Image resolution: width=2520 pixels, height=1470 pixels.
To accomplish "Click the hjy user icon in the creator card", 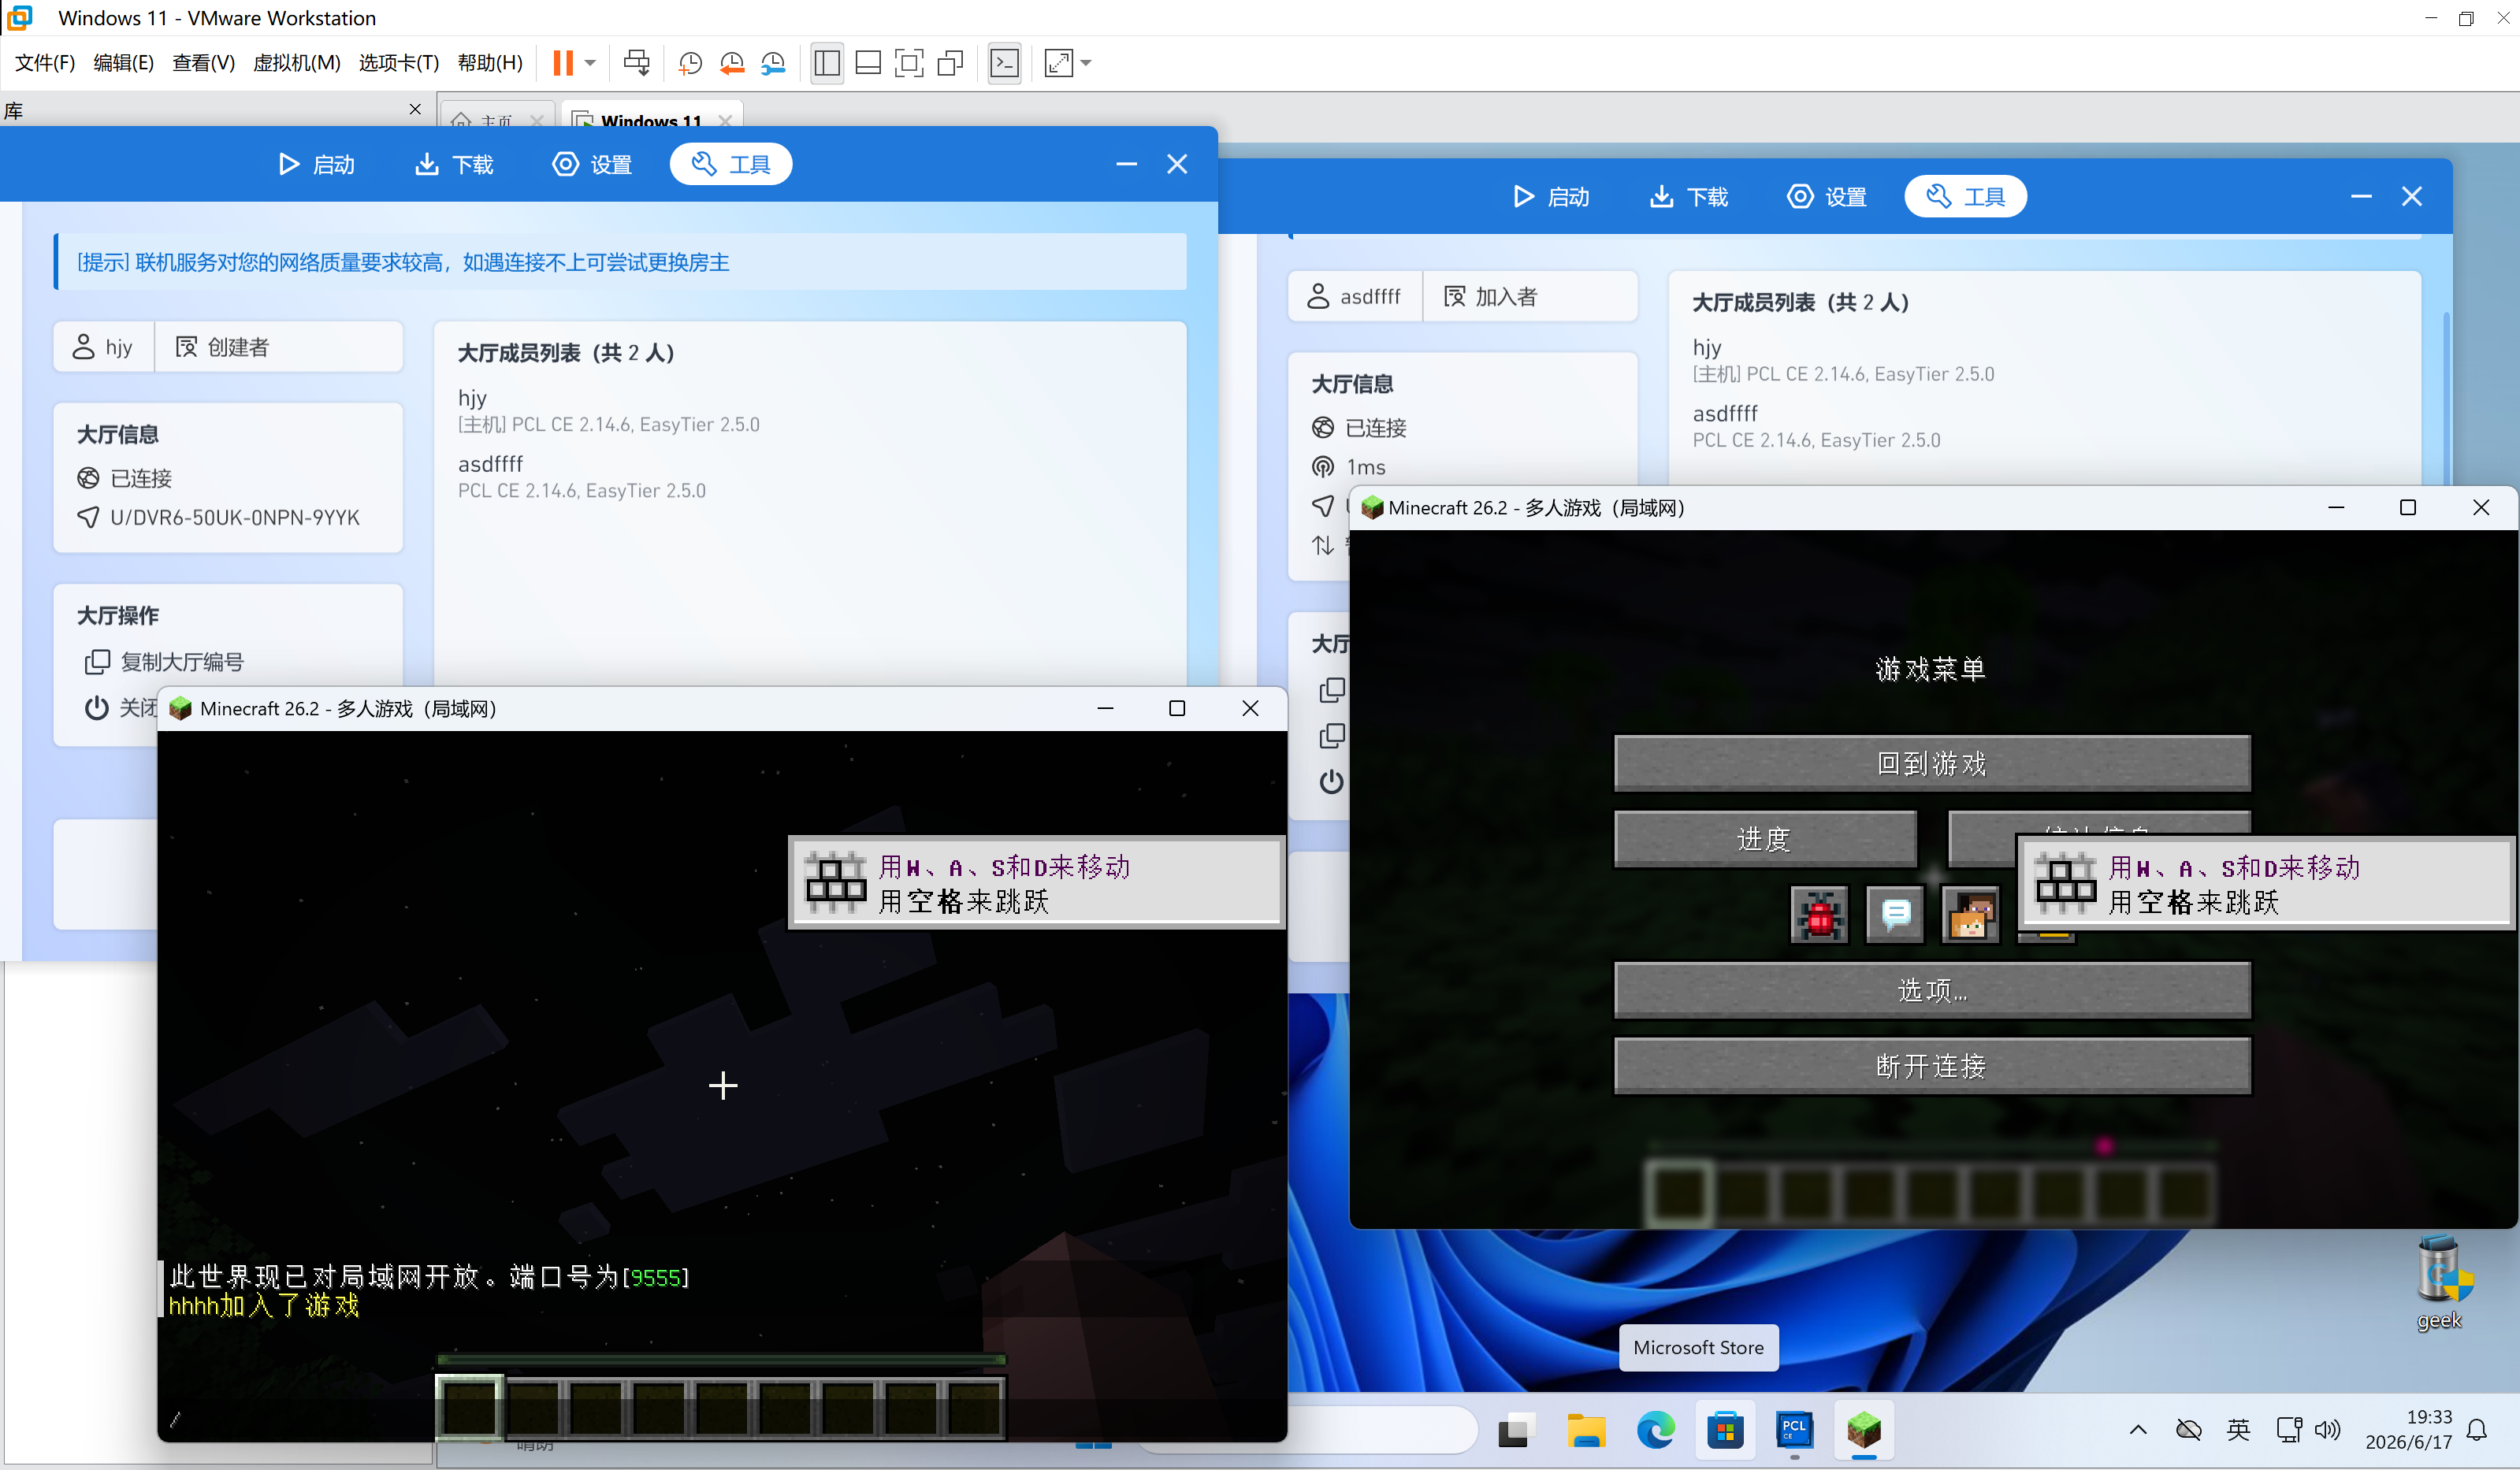I will [x=84, y=347].
